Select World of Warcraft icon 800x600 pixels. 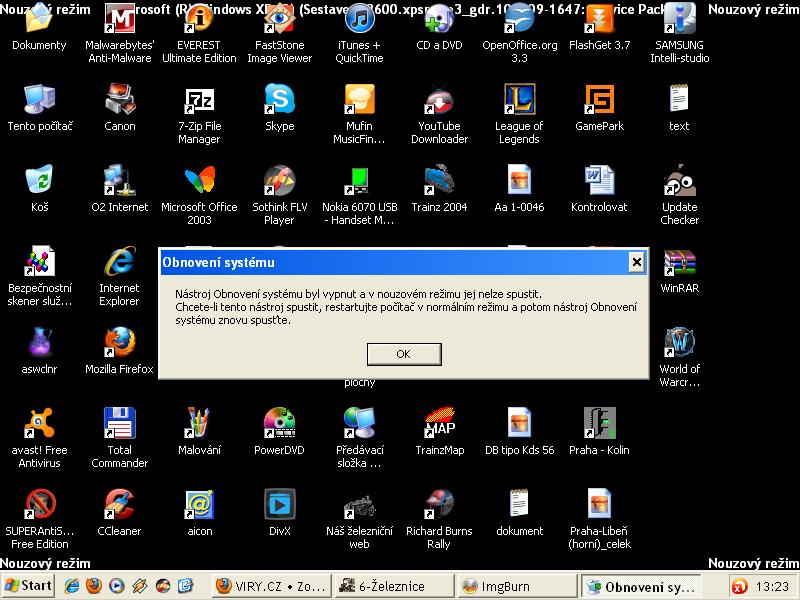[x=680, y=342]
